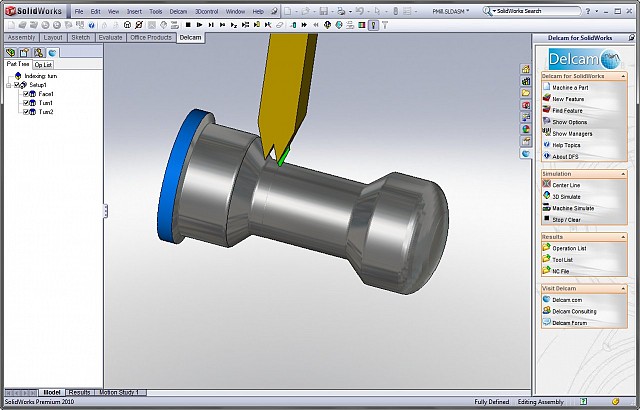Click the highlighted light-bulb toggle icon in toolbar
This screenshot has height=410, width=640.
pos(373,25)
